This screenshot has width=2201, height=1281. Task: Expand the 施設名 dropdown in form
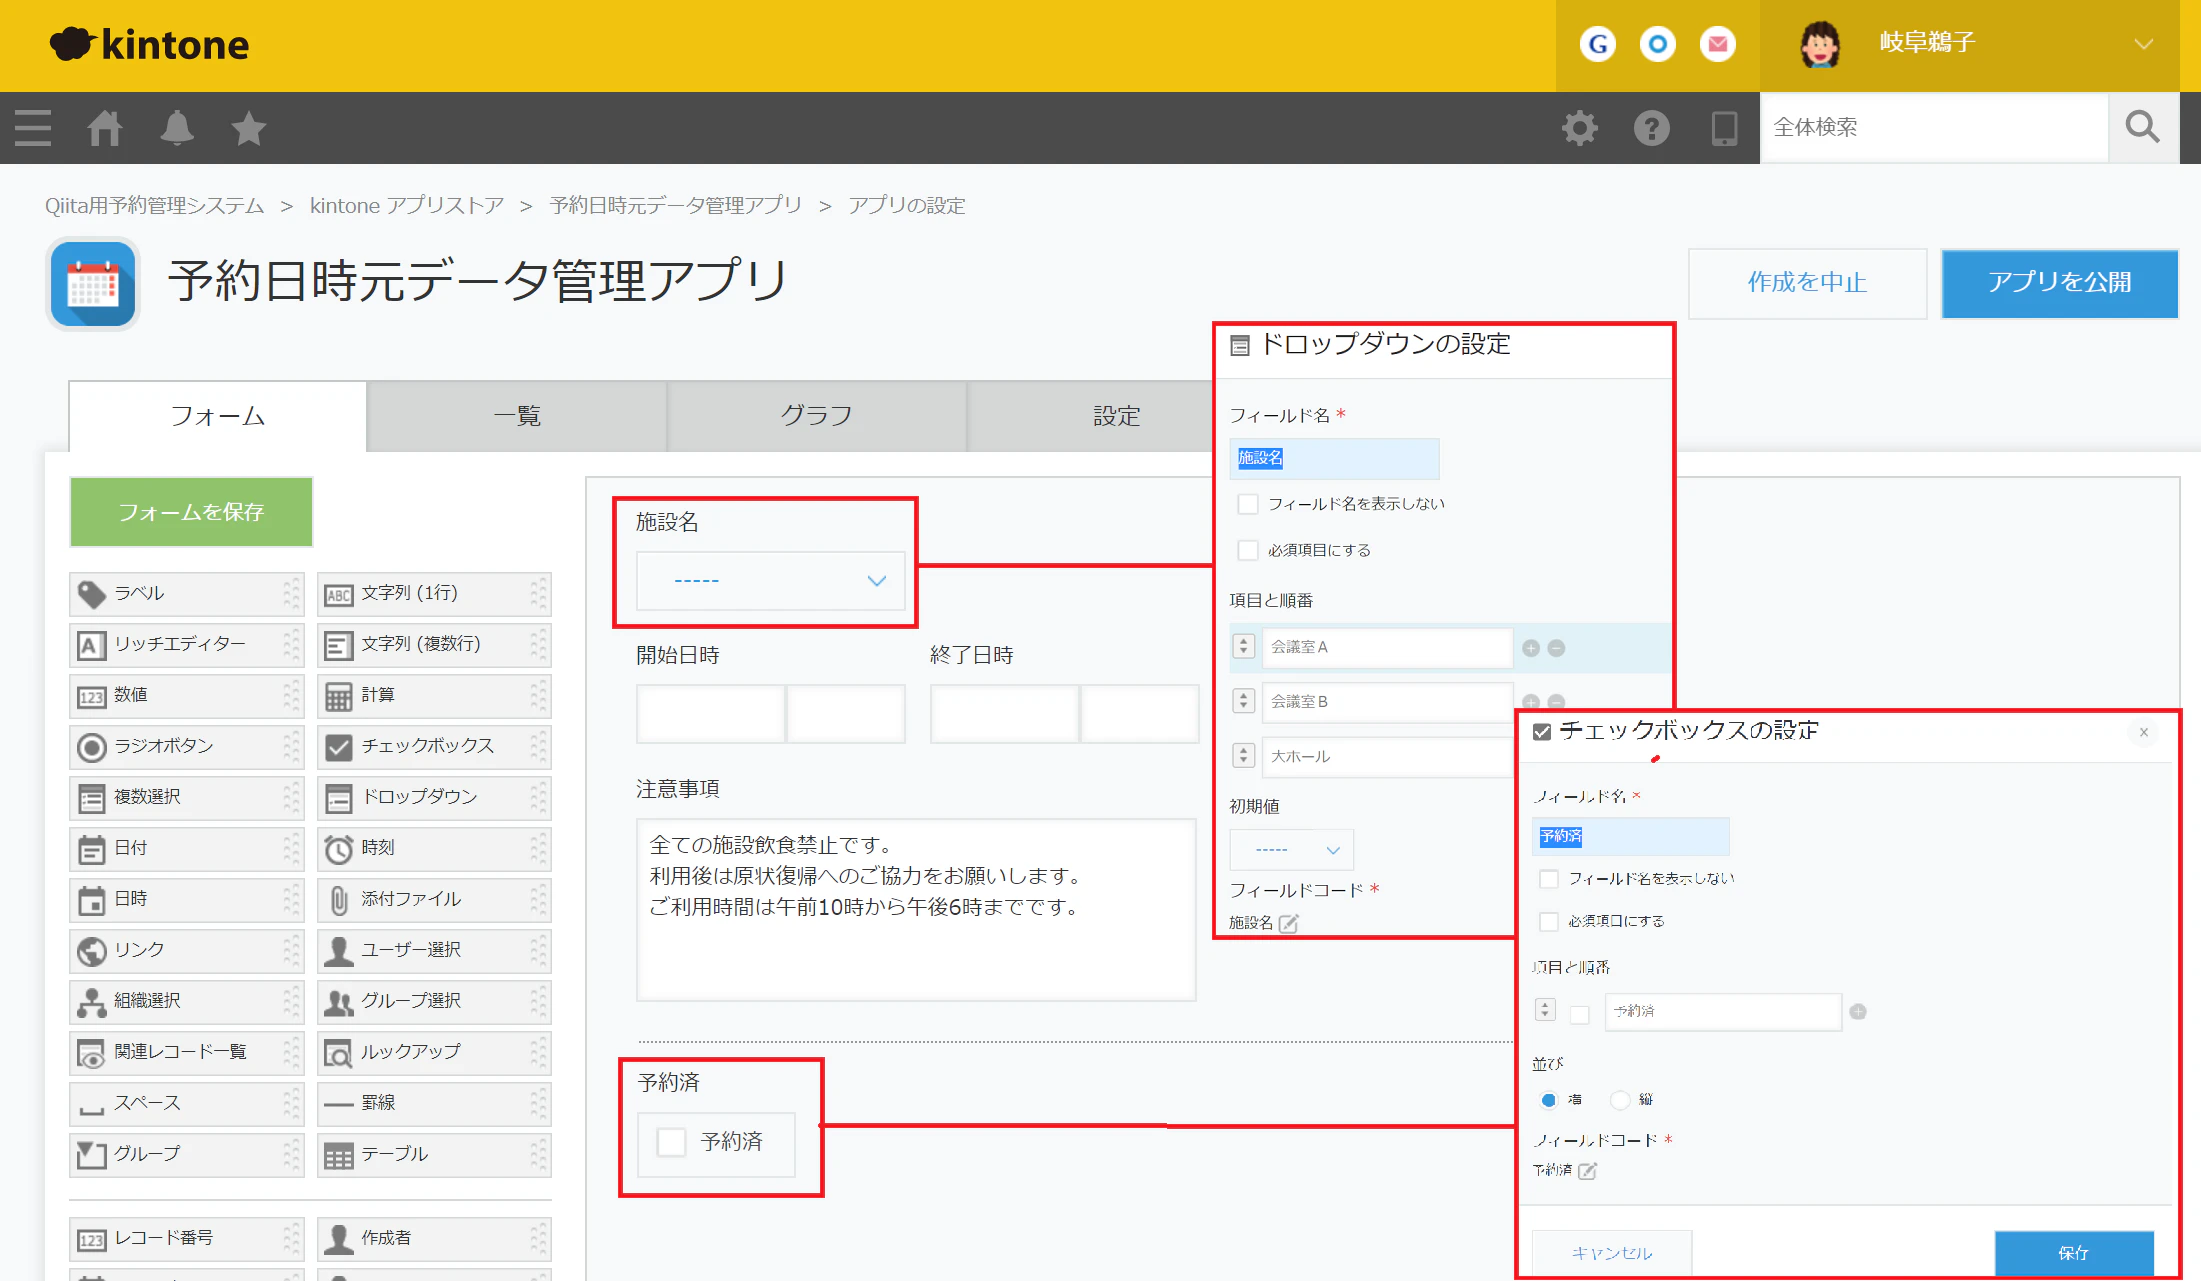771,580
